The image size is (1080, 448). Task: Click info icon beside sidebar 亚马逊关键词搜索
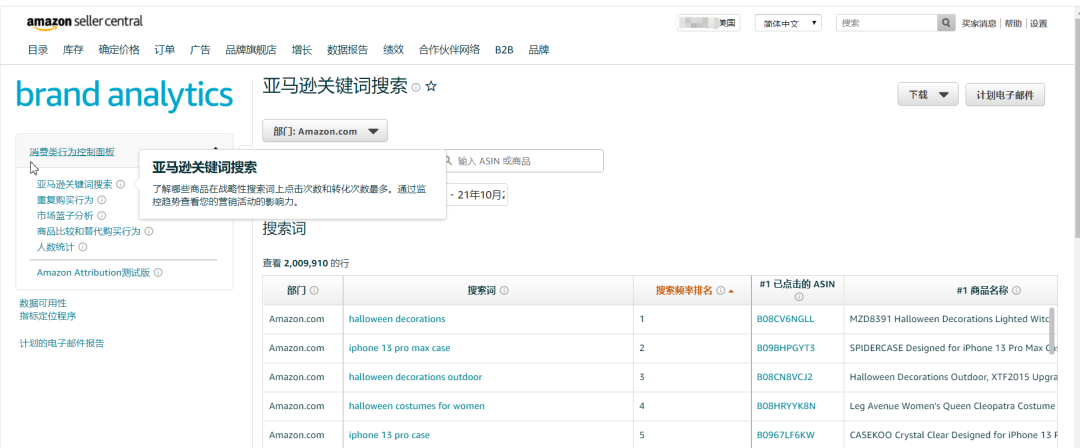(121, 185)
